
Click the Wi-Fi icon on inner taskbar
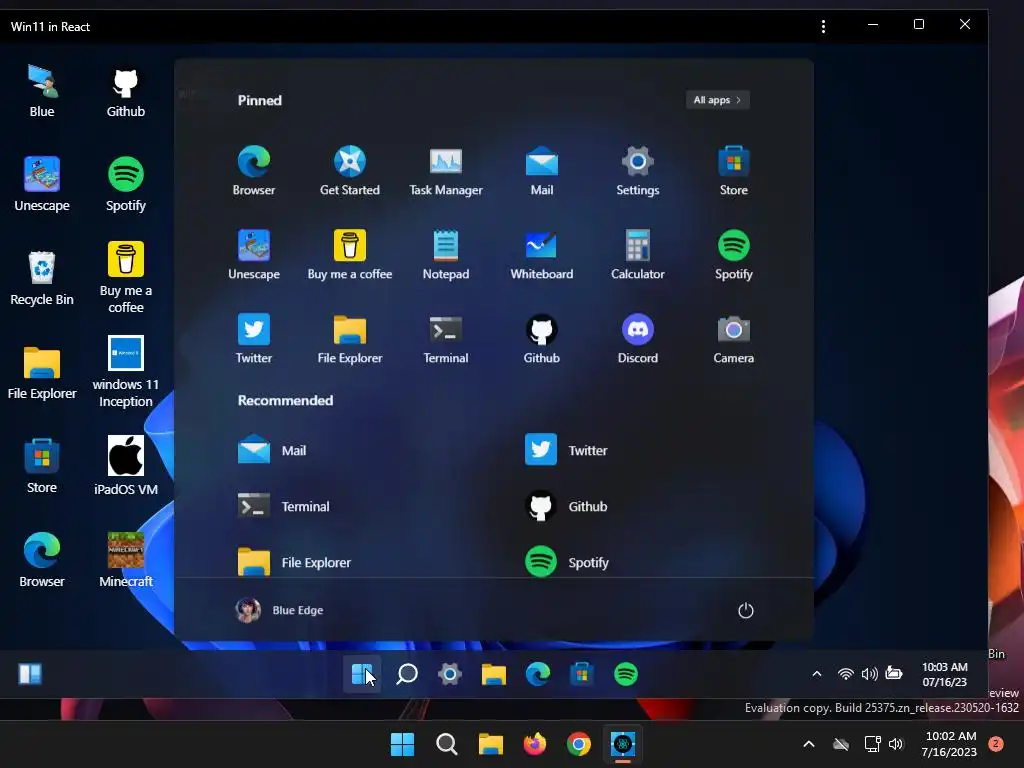pyautogui.click(x=845, y=674)
